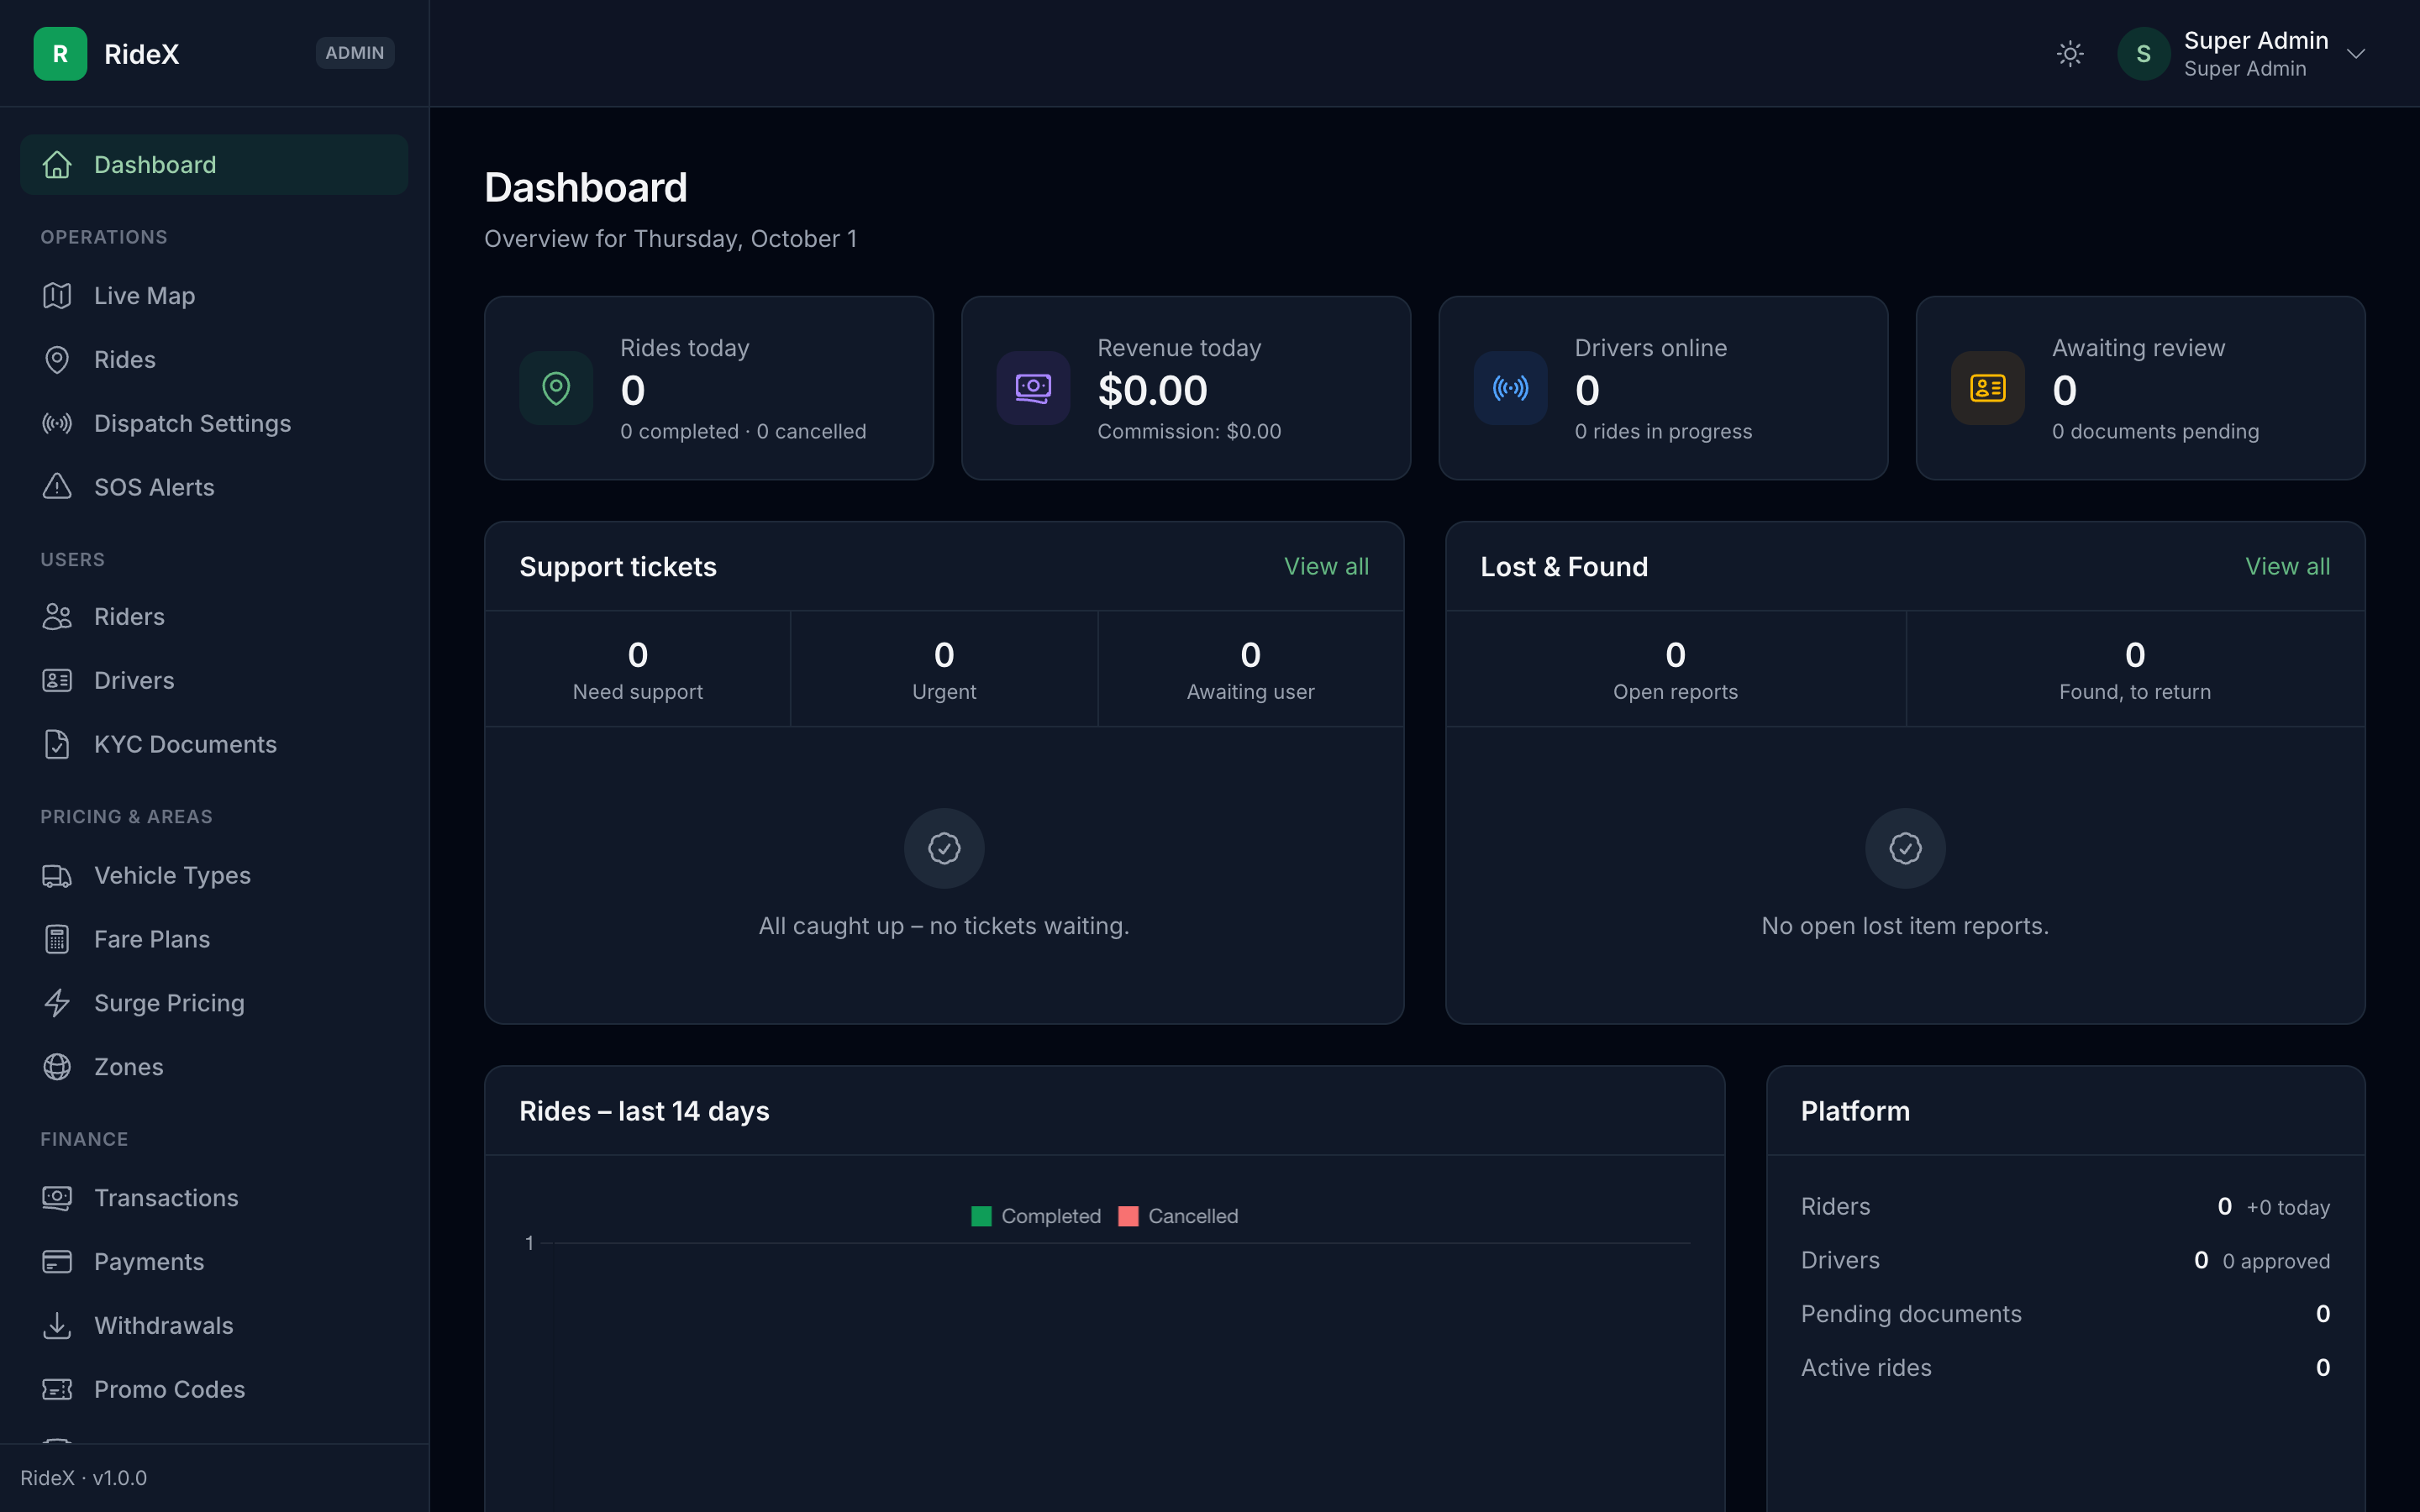The height and width of the screenshot is (1512, 2420).
Task: Click the Zones globe icon
Action: tap(57, 1067)
